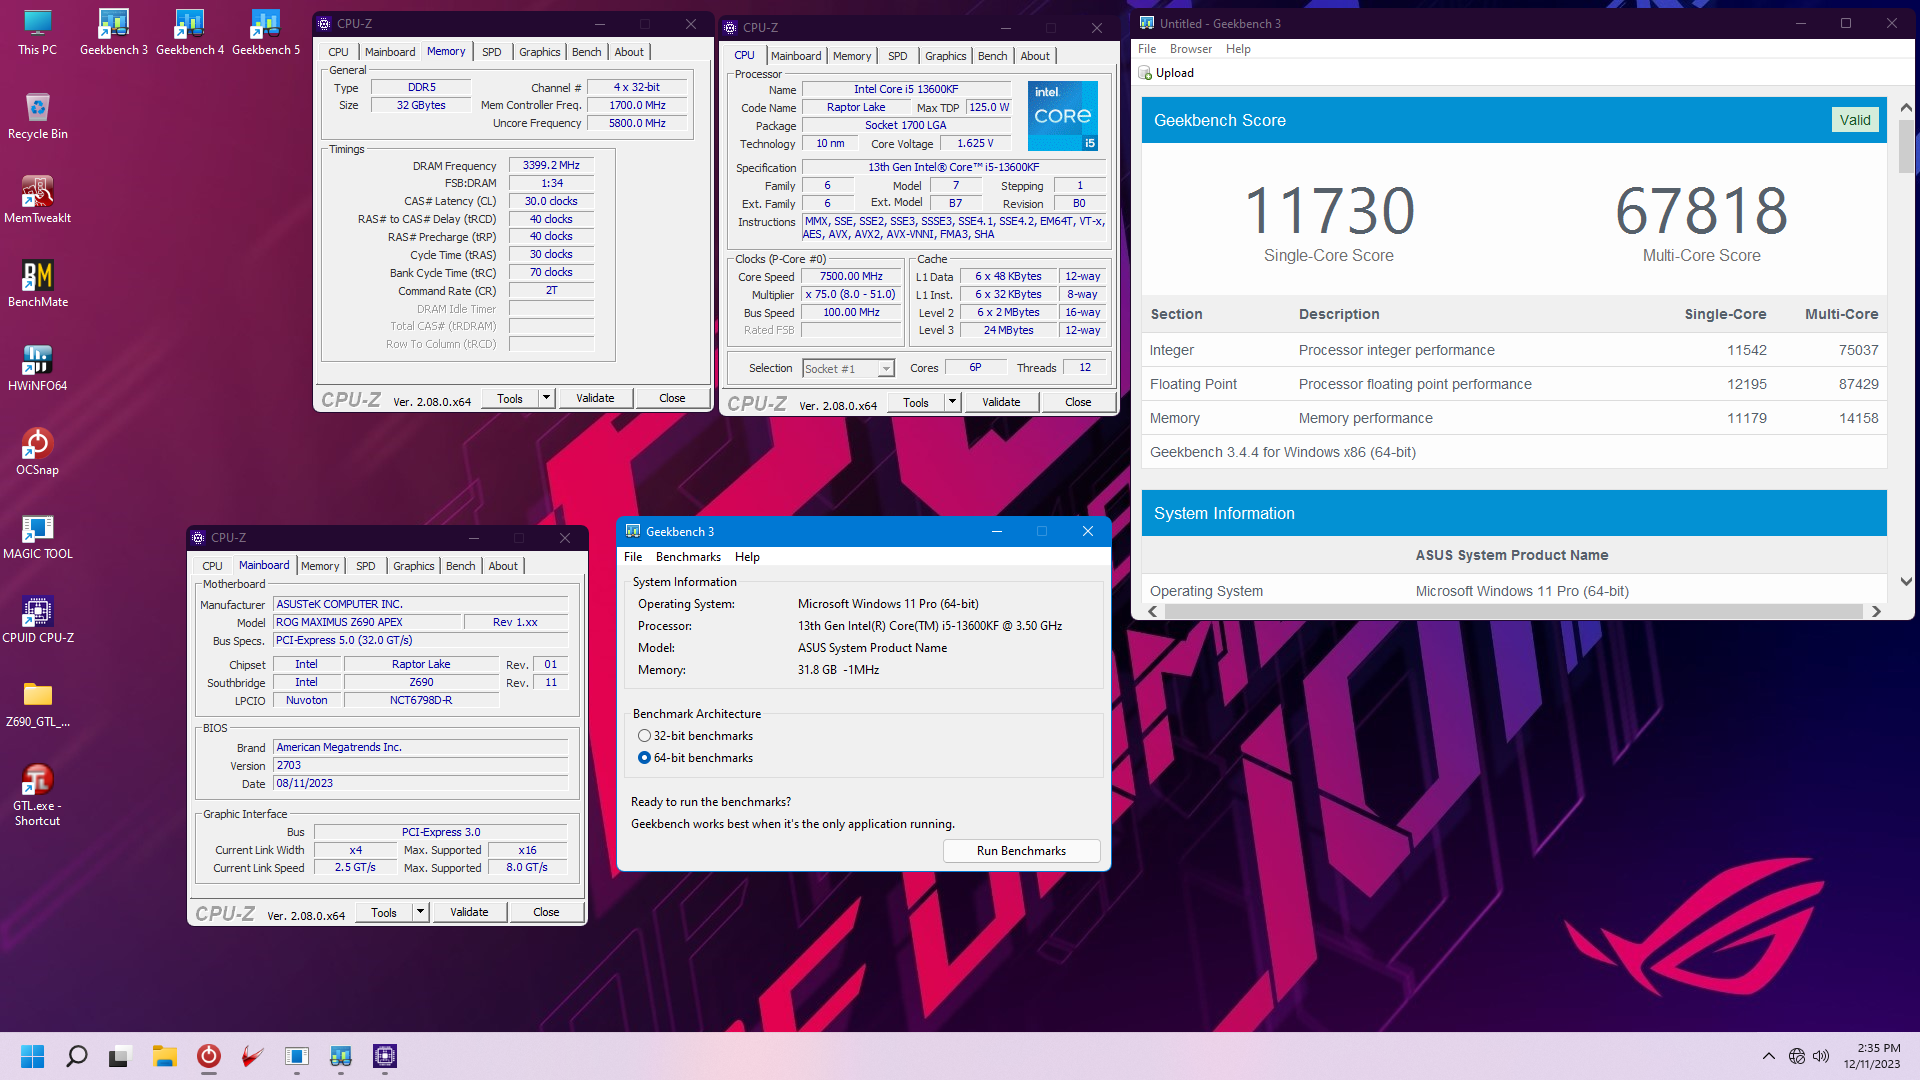Open Graphics tab in CPU tab CPU-Z window
Image resolution: width=1920 pixels, height=1080 pixels.
click(945, 56)
